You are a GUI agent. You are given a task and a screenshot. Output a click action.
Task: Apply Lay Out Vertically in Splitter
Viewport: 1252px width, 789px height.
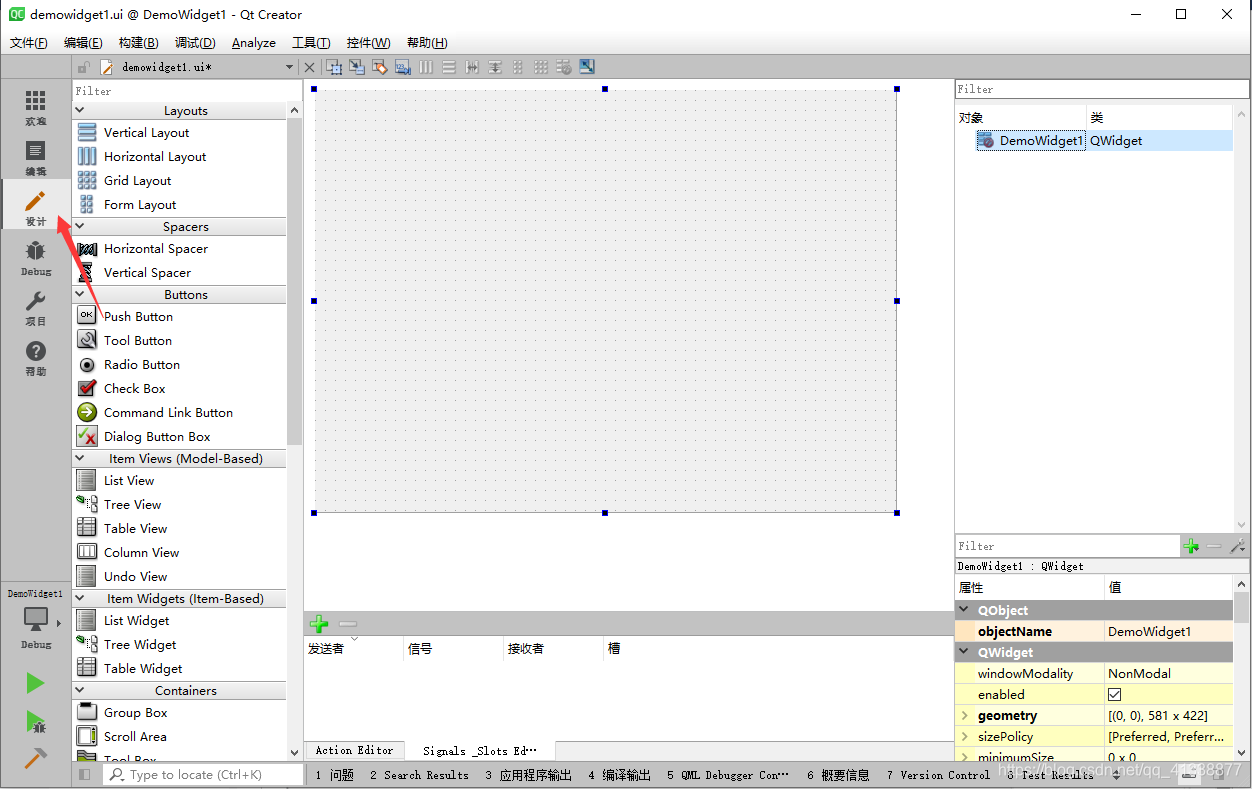click(495, 67)
